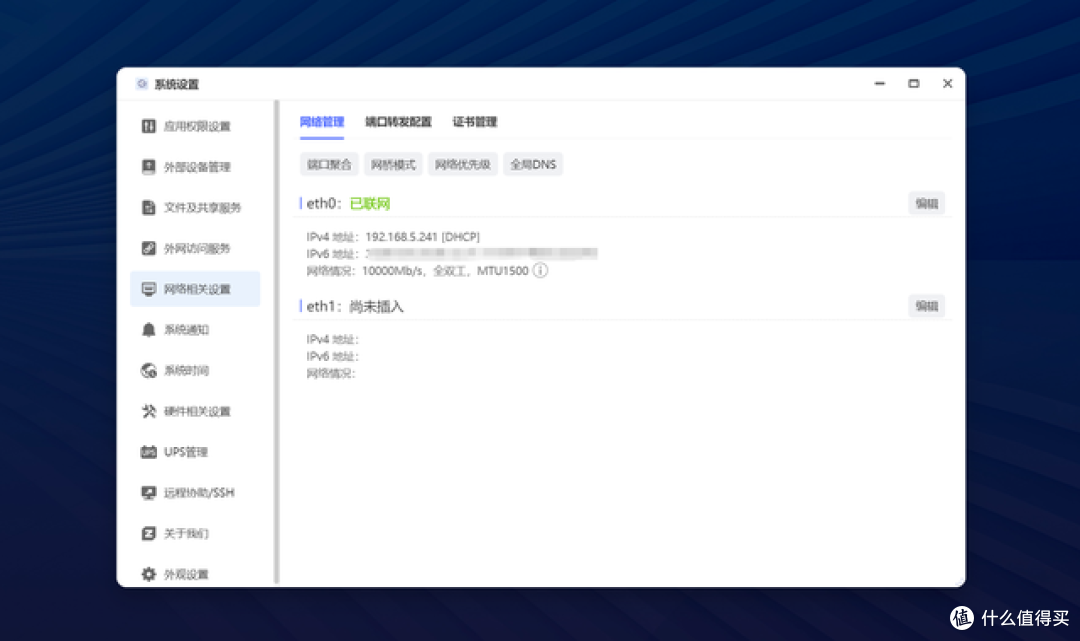1080x641 pixels.
Task: Click the 硬件相关设置 tools icon
Action: (148, 411)
